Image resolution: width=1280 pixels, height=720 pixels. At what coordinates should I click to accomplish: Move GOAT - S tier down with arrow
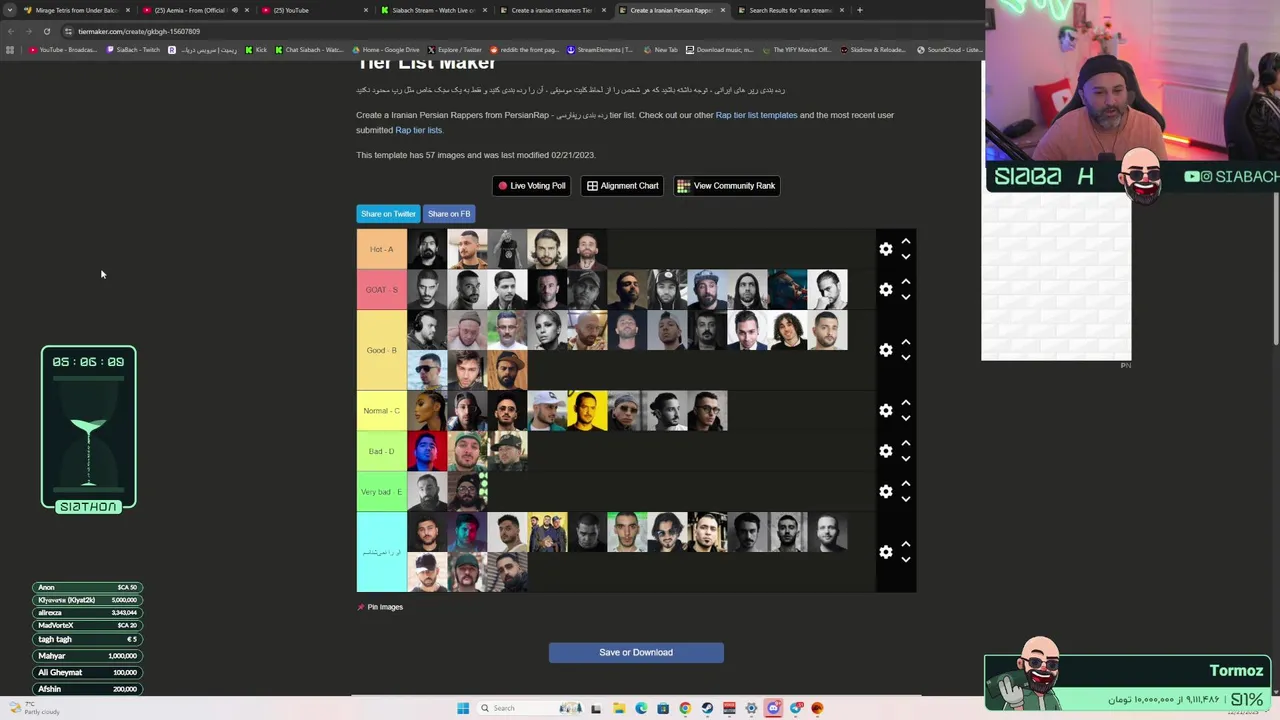pos(906,297)
